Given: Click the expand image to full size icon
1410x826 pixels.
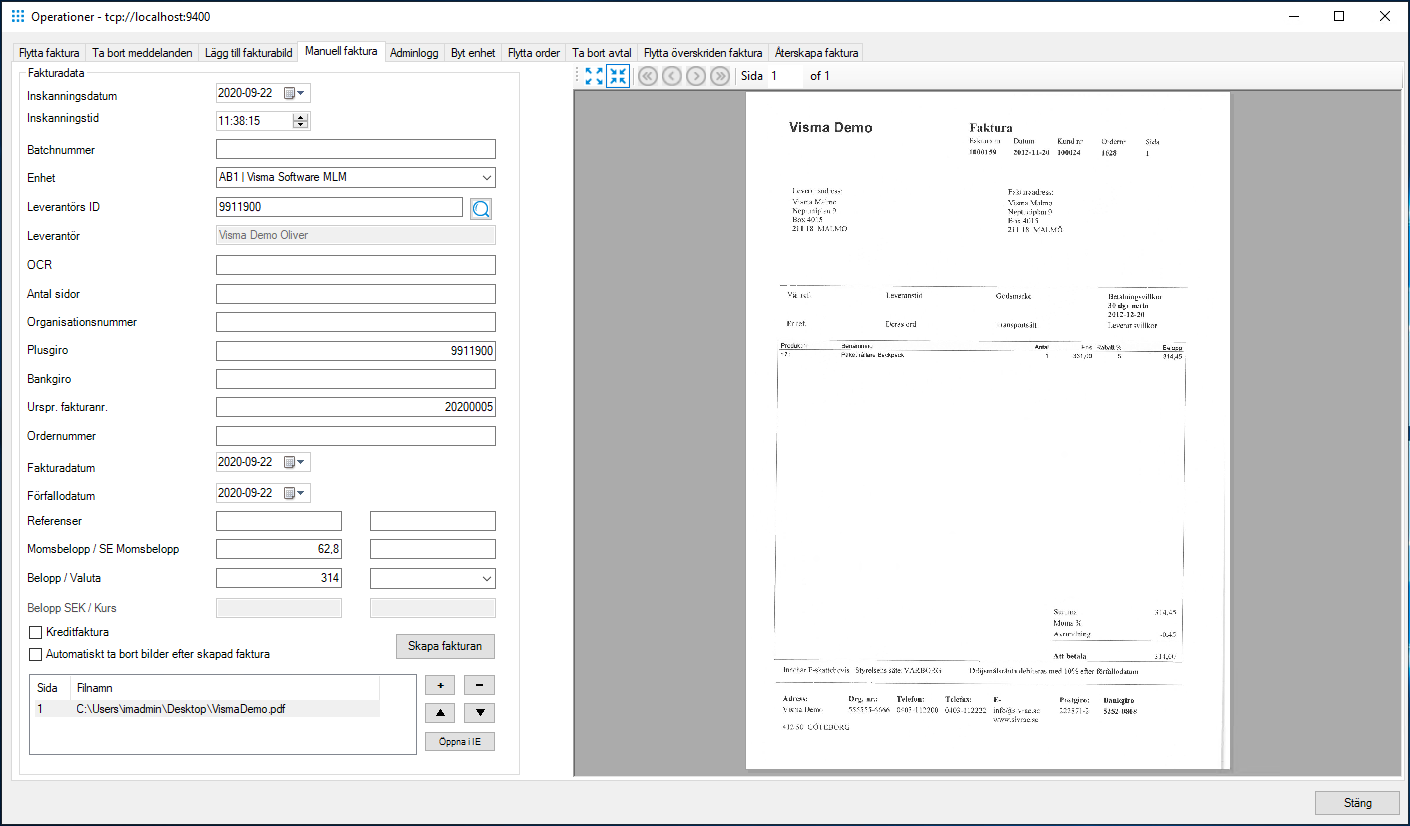Looking at the screenshot, I should (593, 75).
